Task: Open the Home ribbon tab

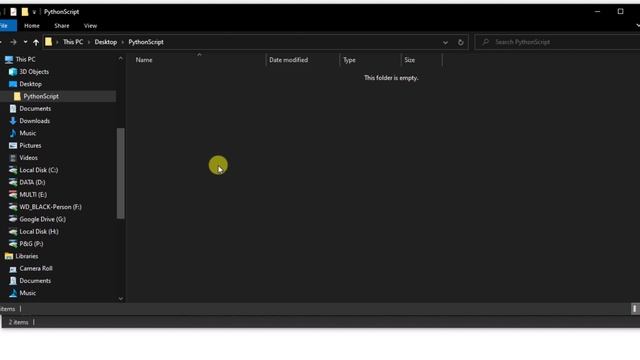Action: 32,26
